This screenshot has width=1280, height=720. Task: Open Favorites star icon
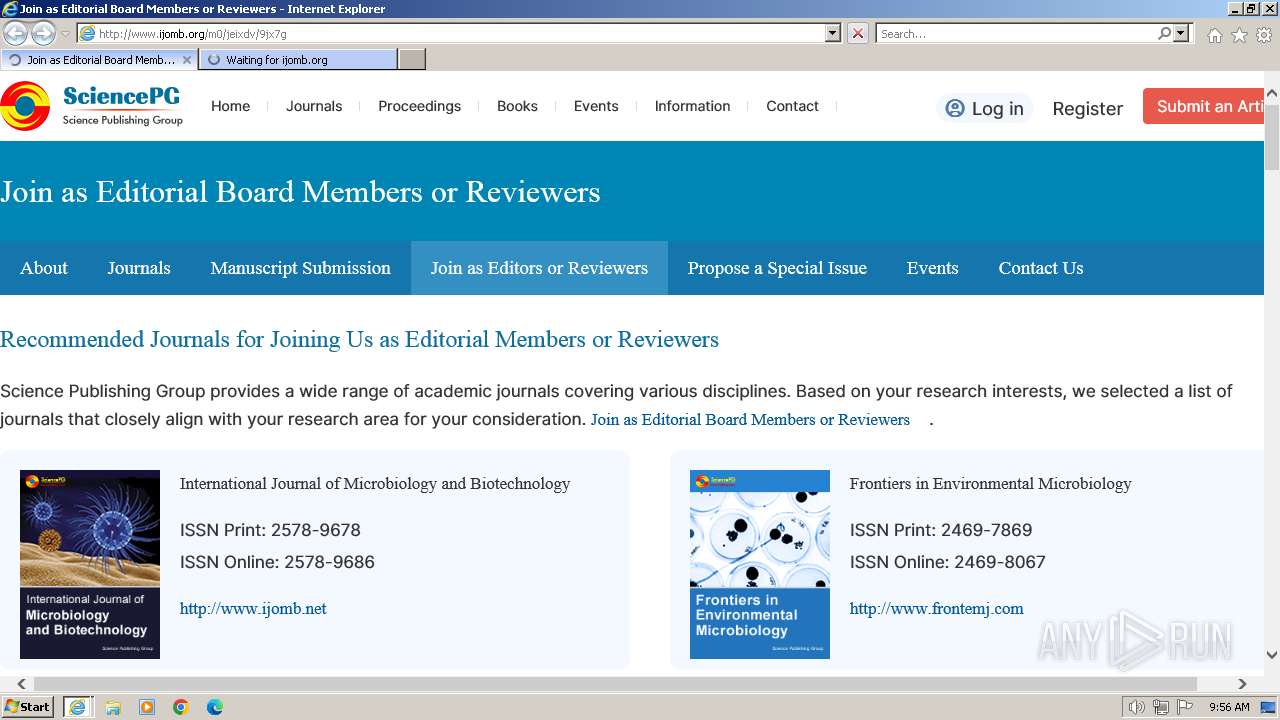point(1239,35)
